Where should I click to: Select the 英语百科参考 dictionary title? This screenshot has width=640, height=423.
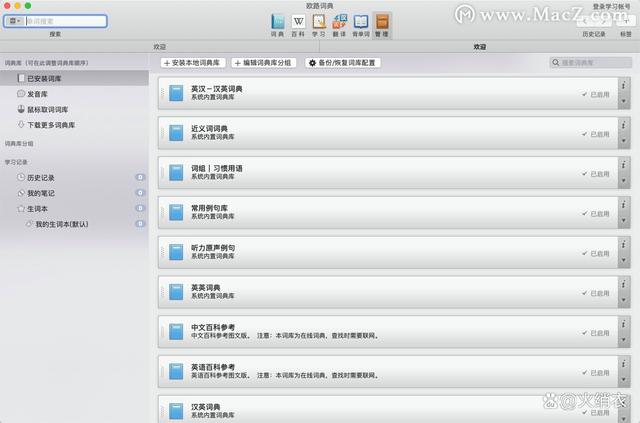pos(213,367)
